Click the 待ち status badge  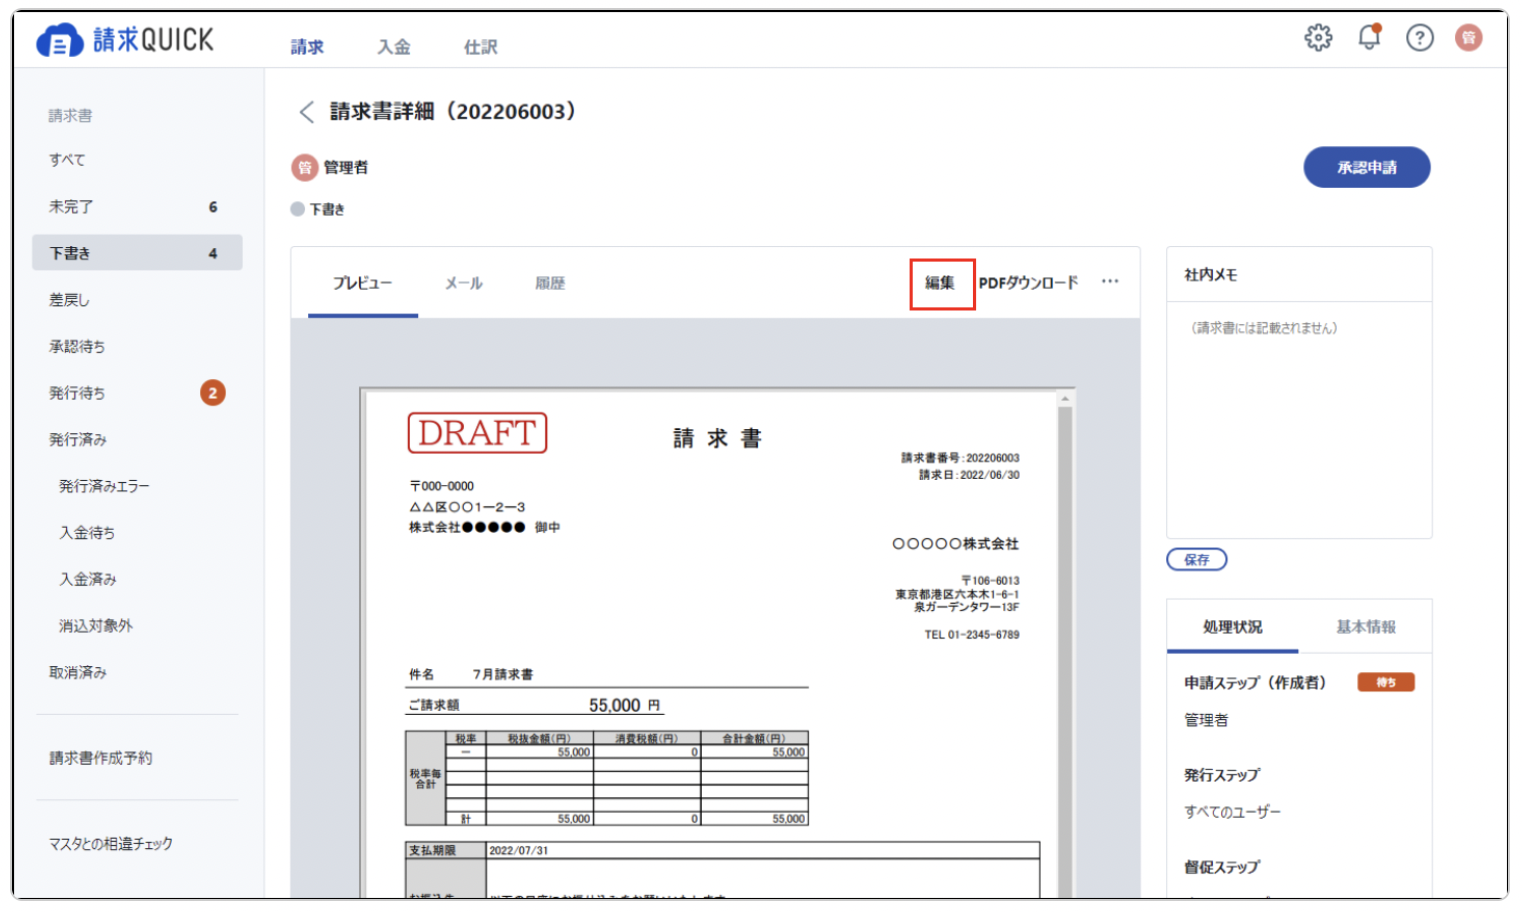[1385, 682]
